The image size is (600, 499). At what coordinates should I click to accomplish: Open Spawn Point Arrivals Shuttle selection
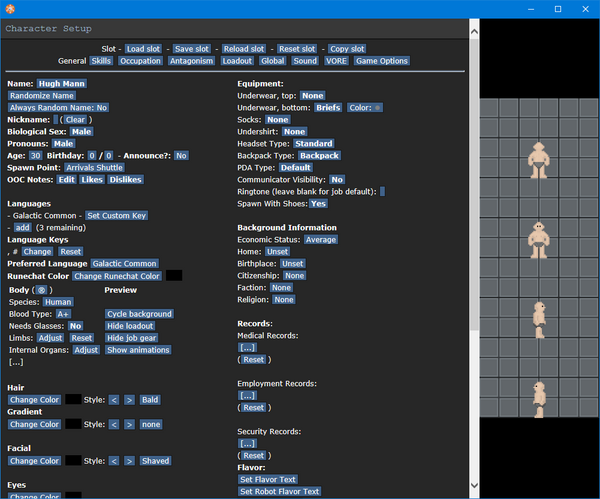click(x=95, y=168)
